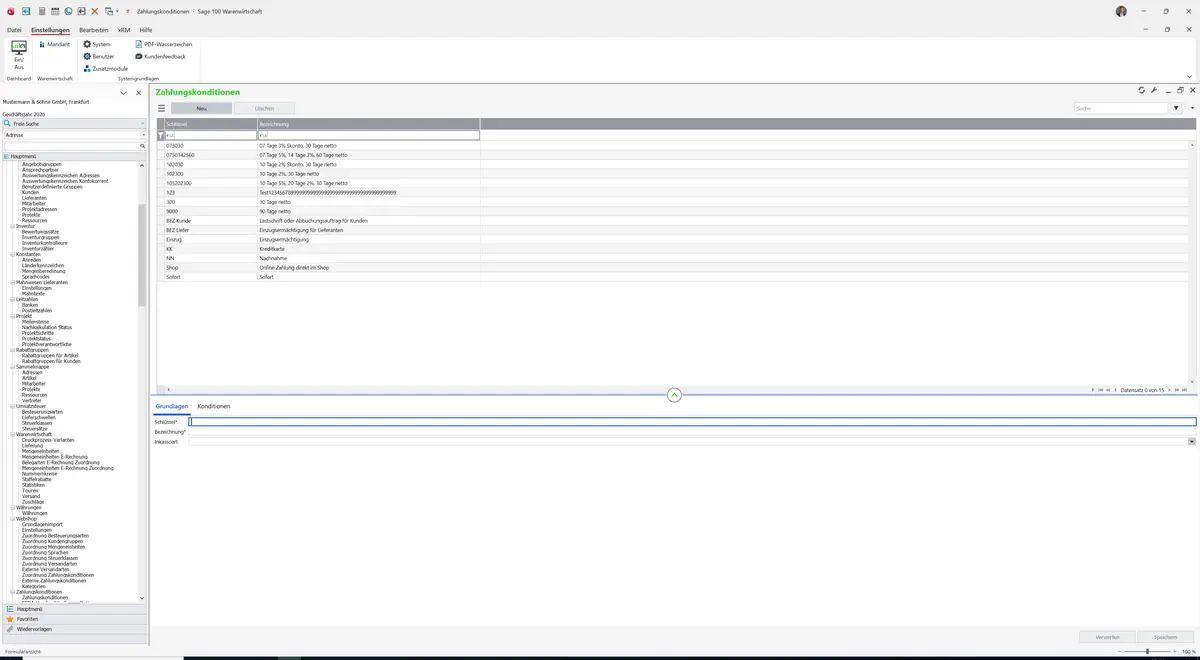Open the hamburger menu beside Neu
1200x660 pixels.
161,108
